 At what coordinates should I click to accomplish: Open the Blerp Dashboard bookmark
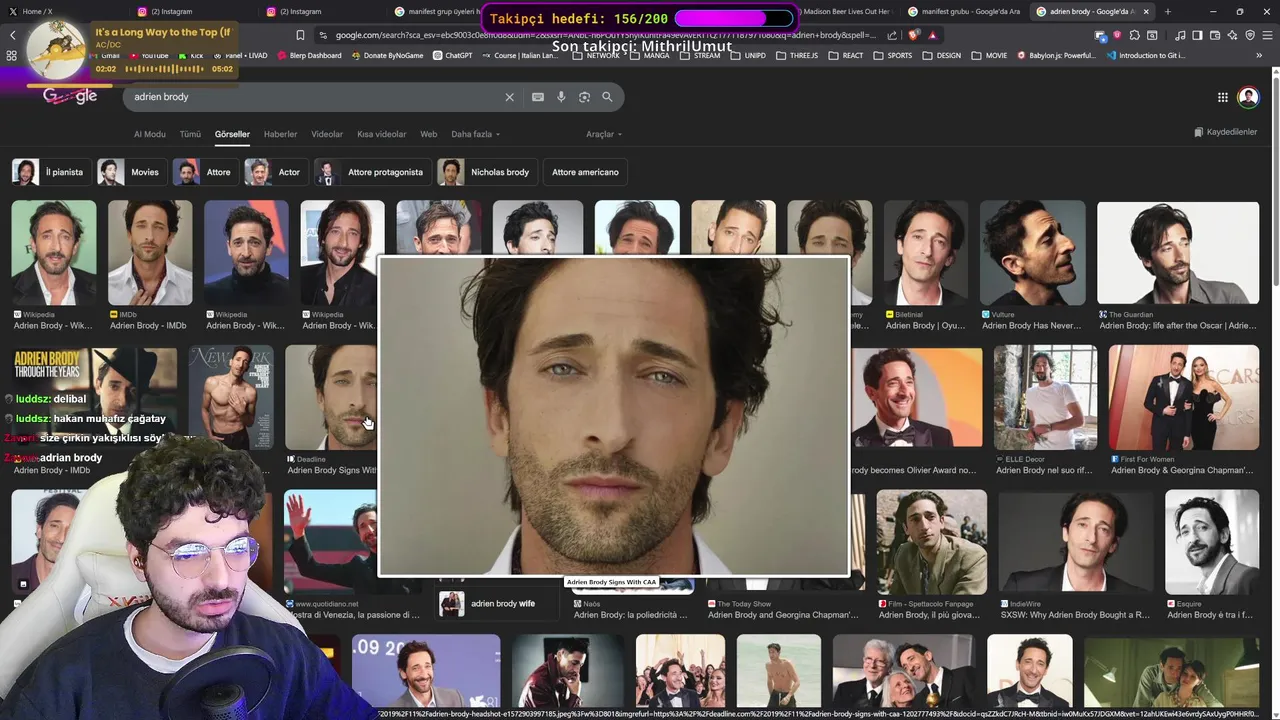tap(308, 56)
